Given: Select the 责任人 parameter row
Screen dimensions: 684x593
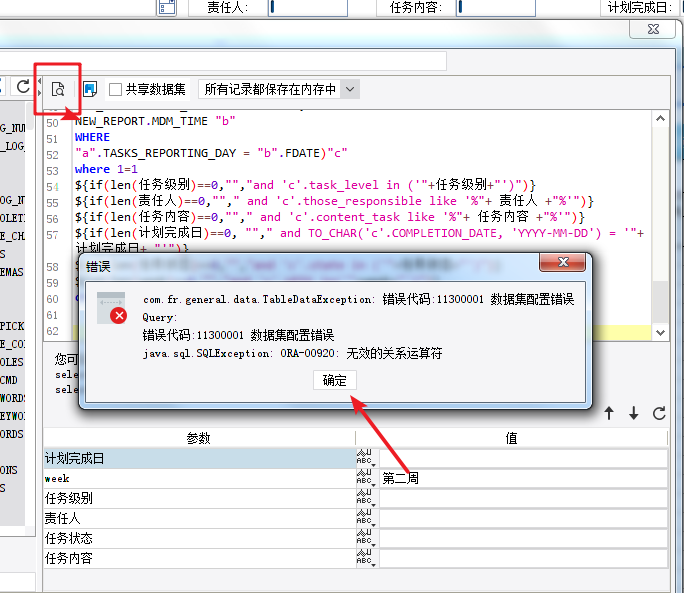Looking at the screenshot, I should (199, 518).
